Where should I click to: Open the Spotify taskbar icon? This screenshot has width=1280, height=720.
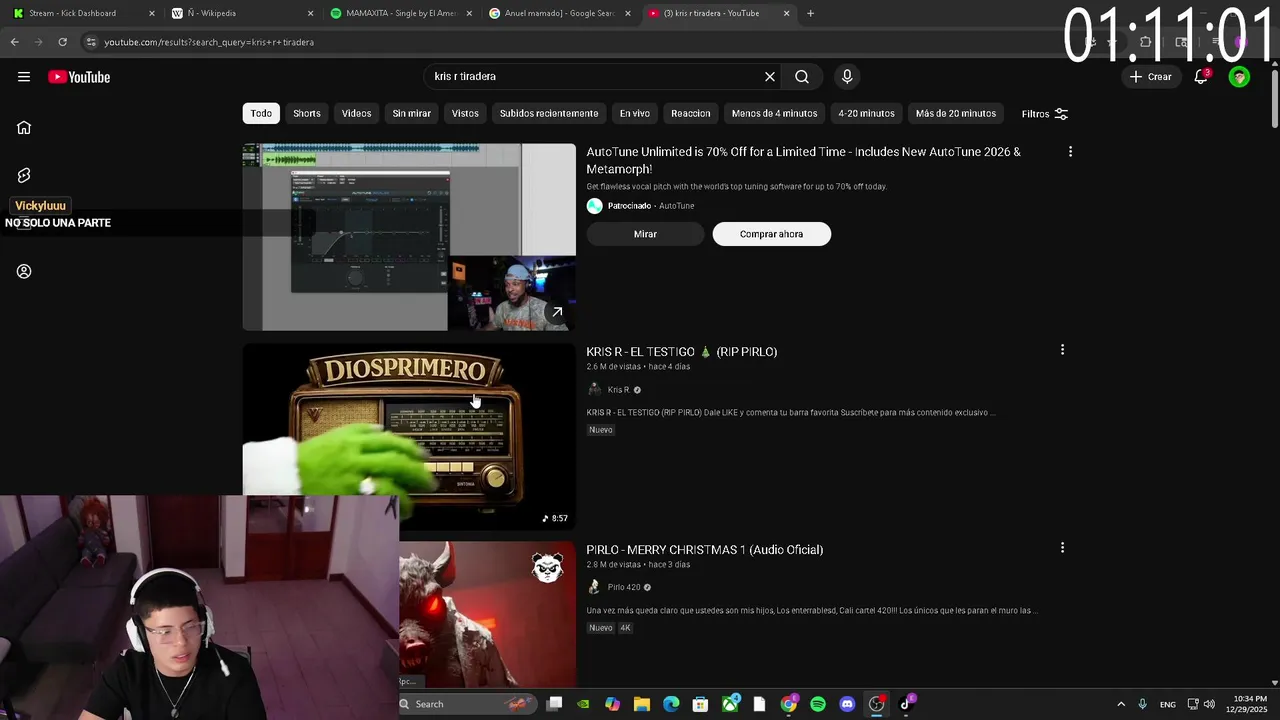[818, 704]
